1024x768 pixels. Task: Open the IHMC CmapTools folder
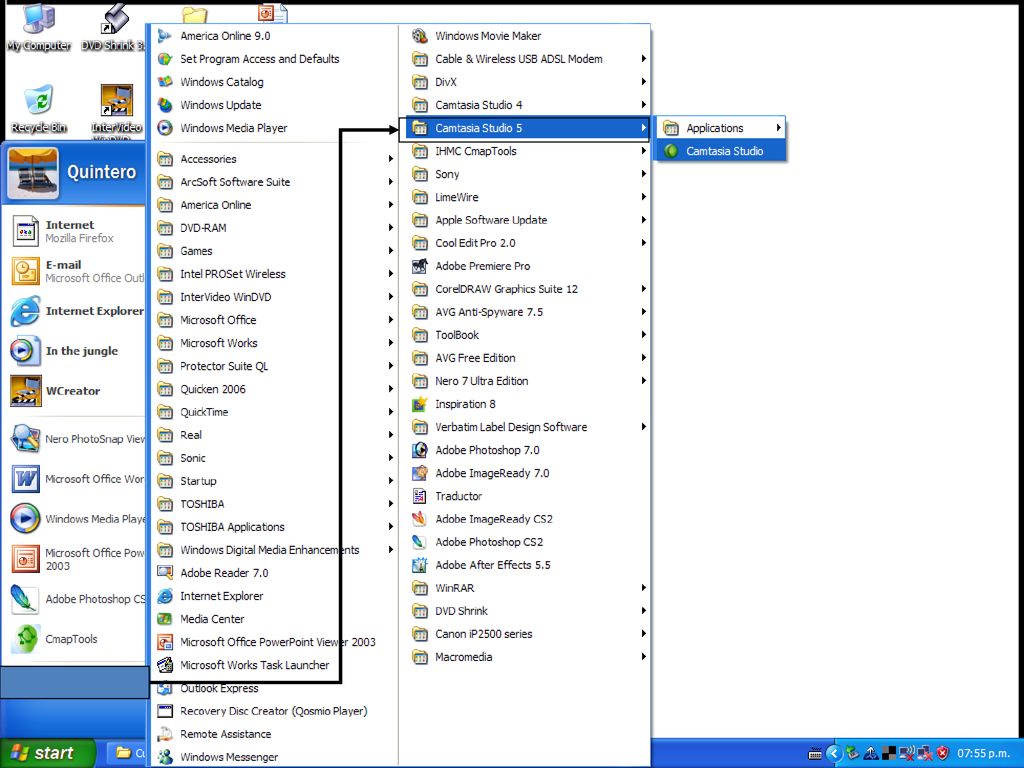[x=528, y=151]
